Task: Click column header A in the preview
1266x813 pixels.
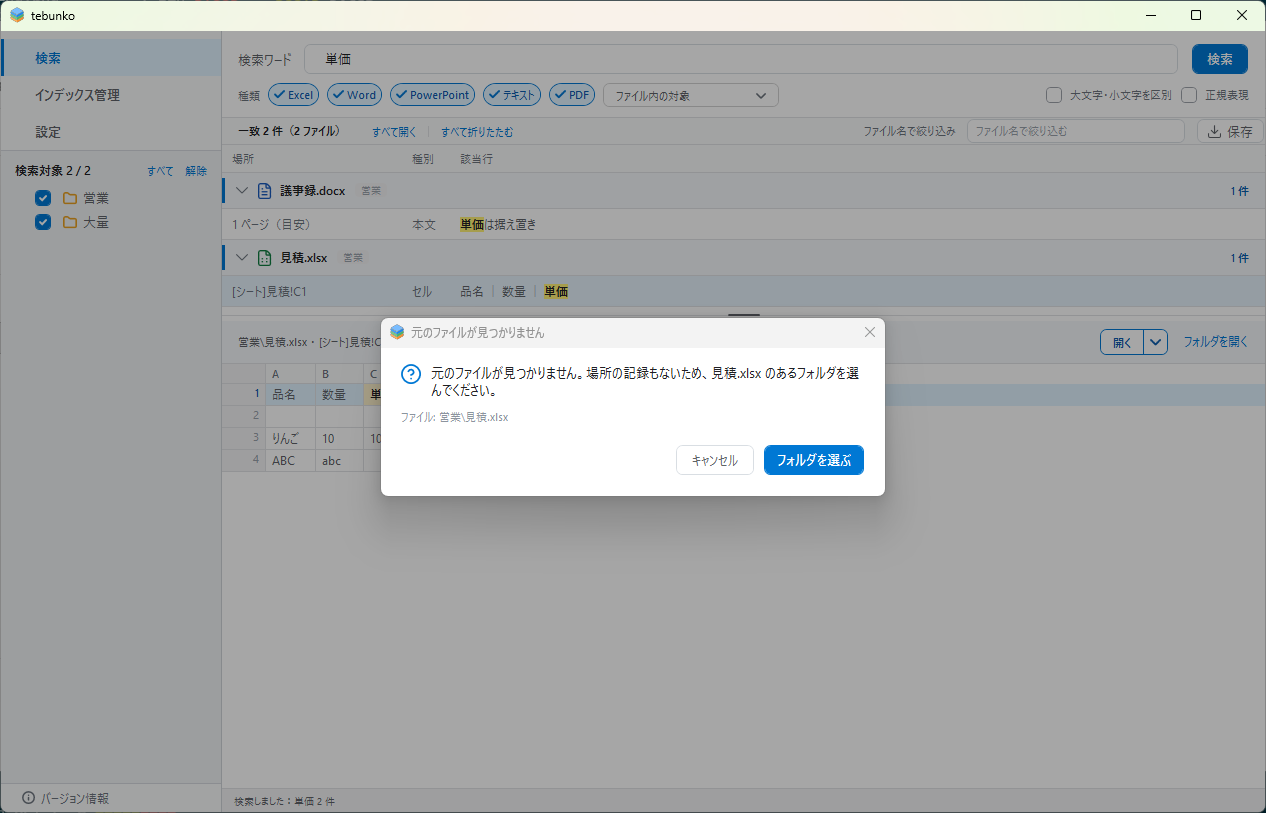Action: click(290, 374)
